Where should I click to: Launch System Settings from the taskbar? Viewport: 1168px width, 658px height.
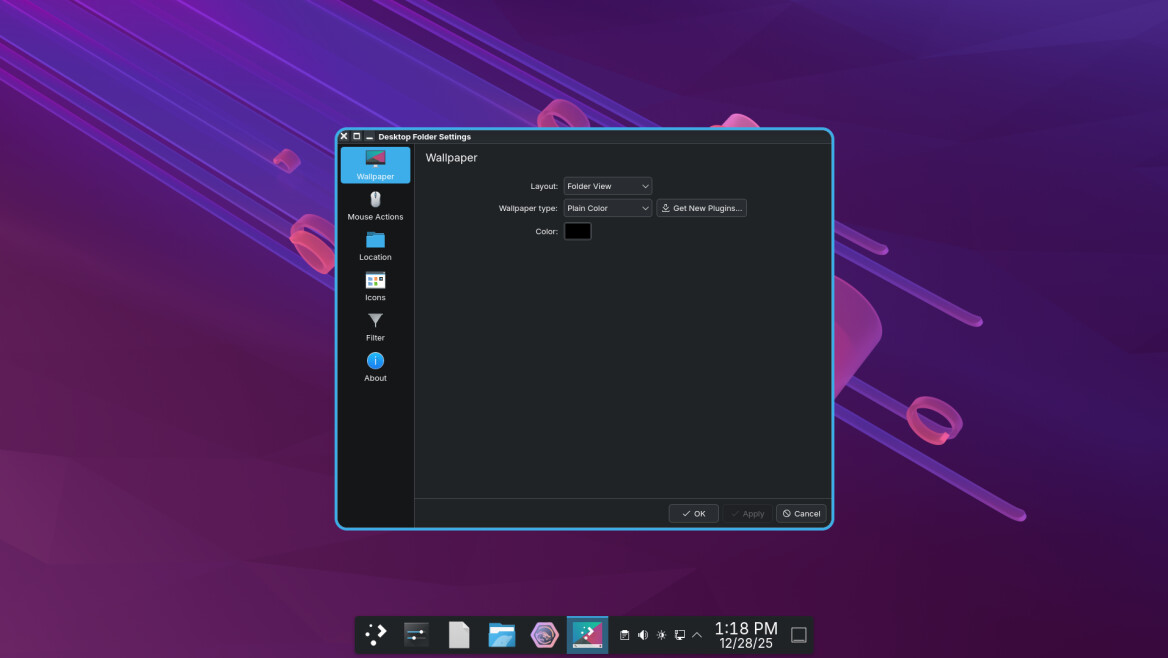pos(416,634)
